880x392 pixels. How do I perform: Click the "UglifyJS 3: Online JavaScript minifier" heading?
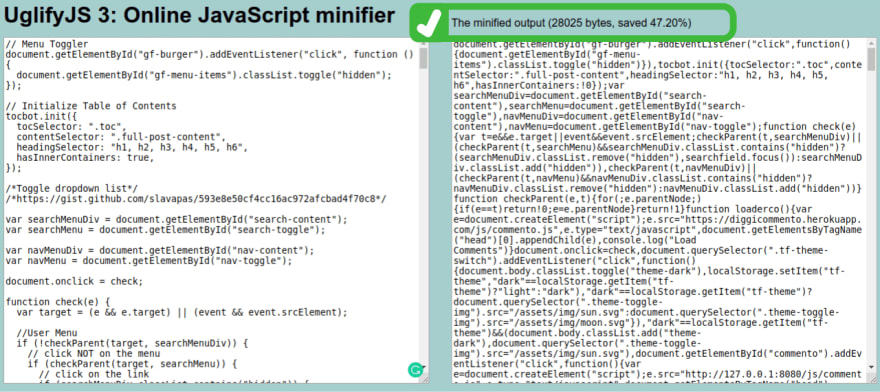(x=199, y=16)
